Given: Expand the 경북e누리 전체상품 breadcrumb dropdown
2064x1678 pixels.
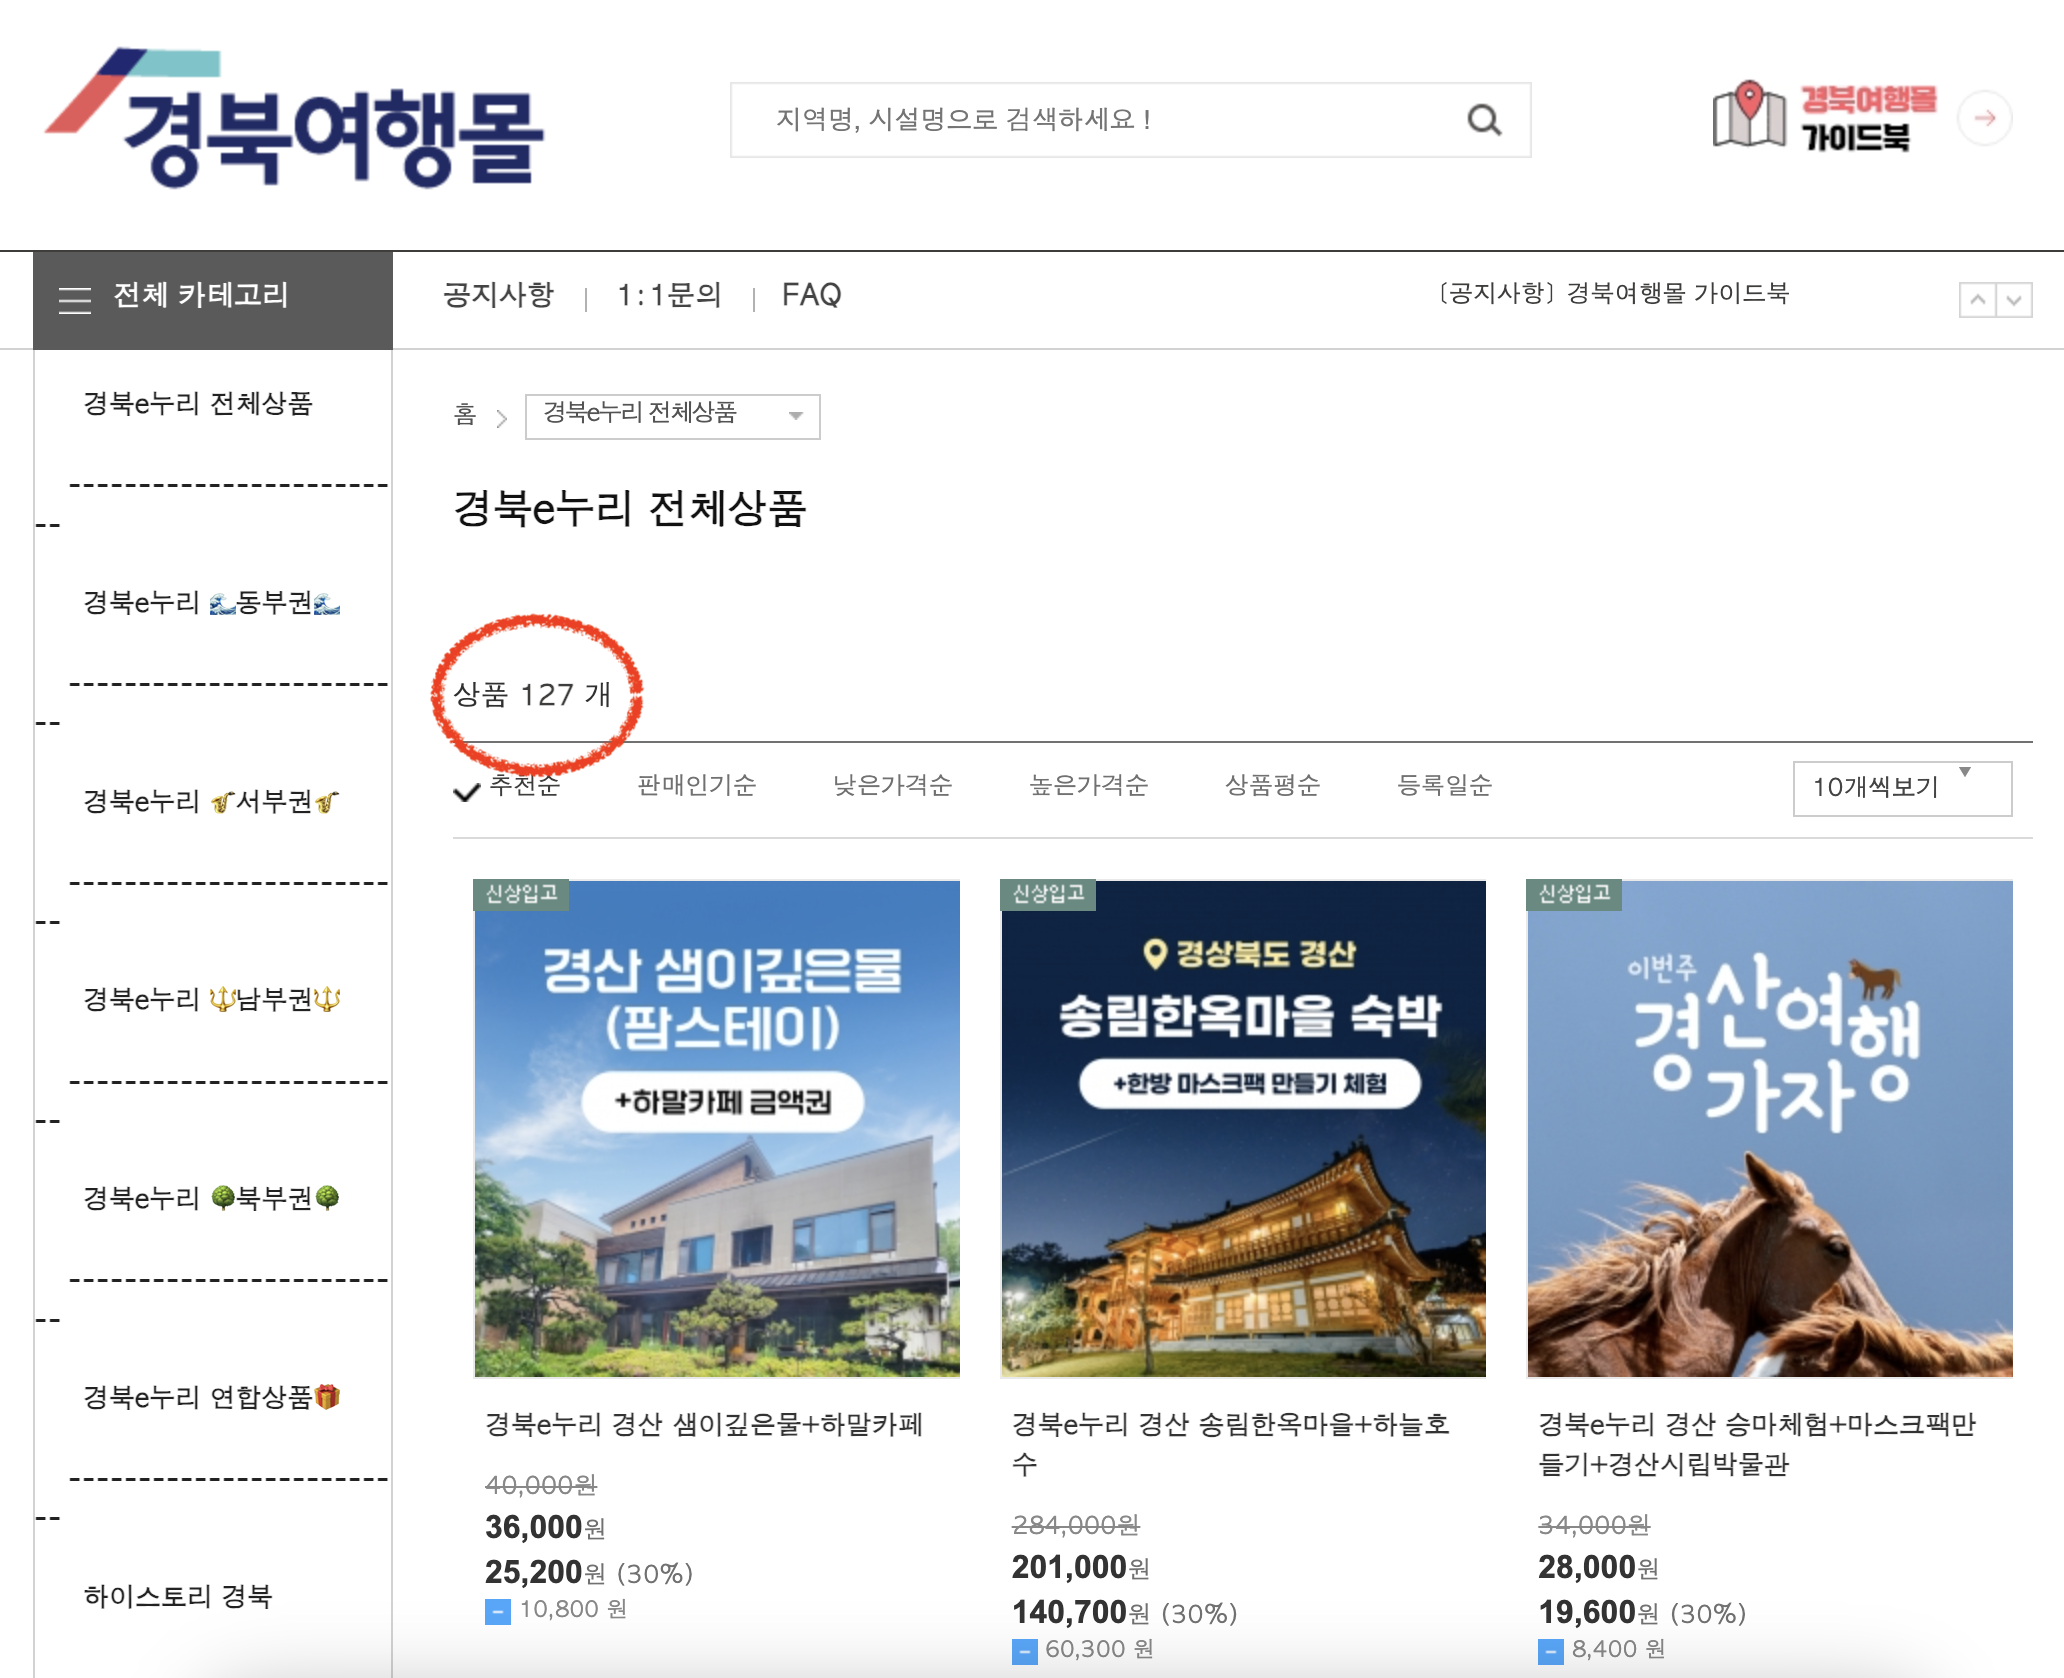Looking at the screenshot, I should tap(672, 416).
